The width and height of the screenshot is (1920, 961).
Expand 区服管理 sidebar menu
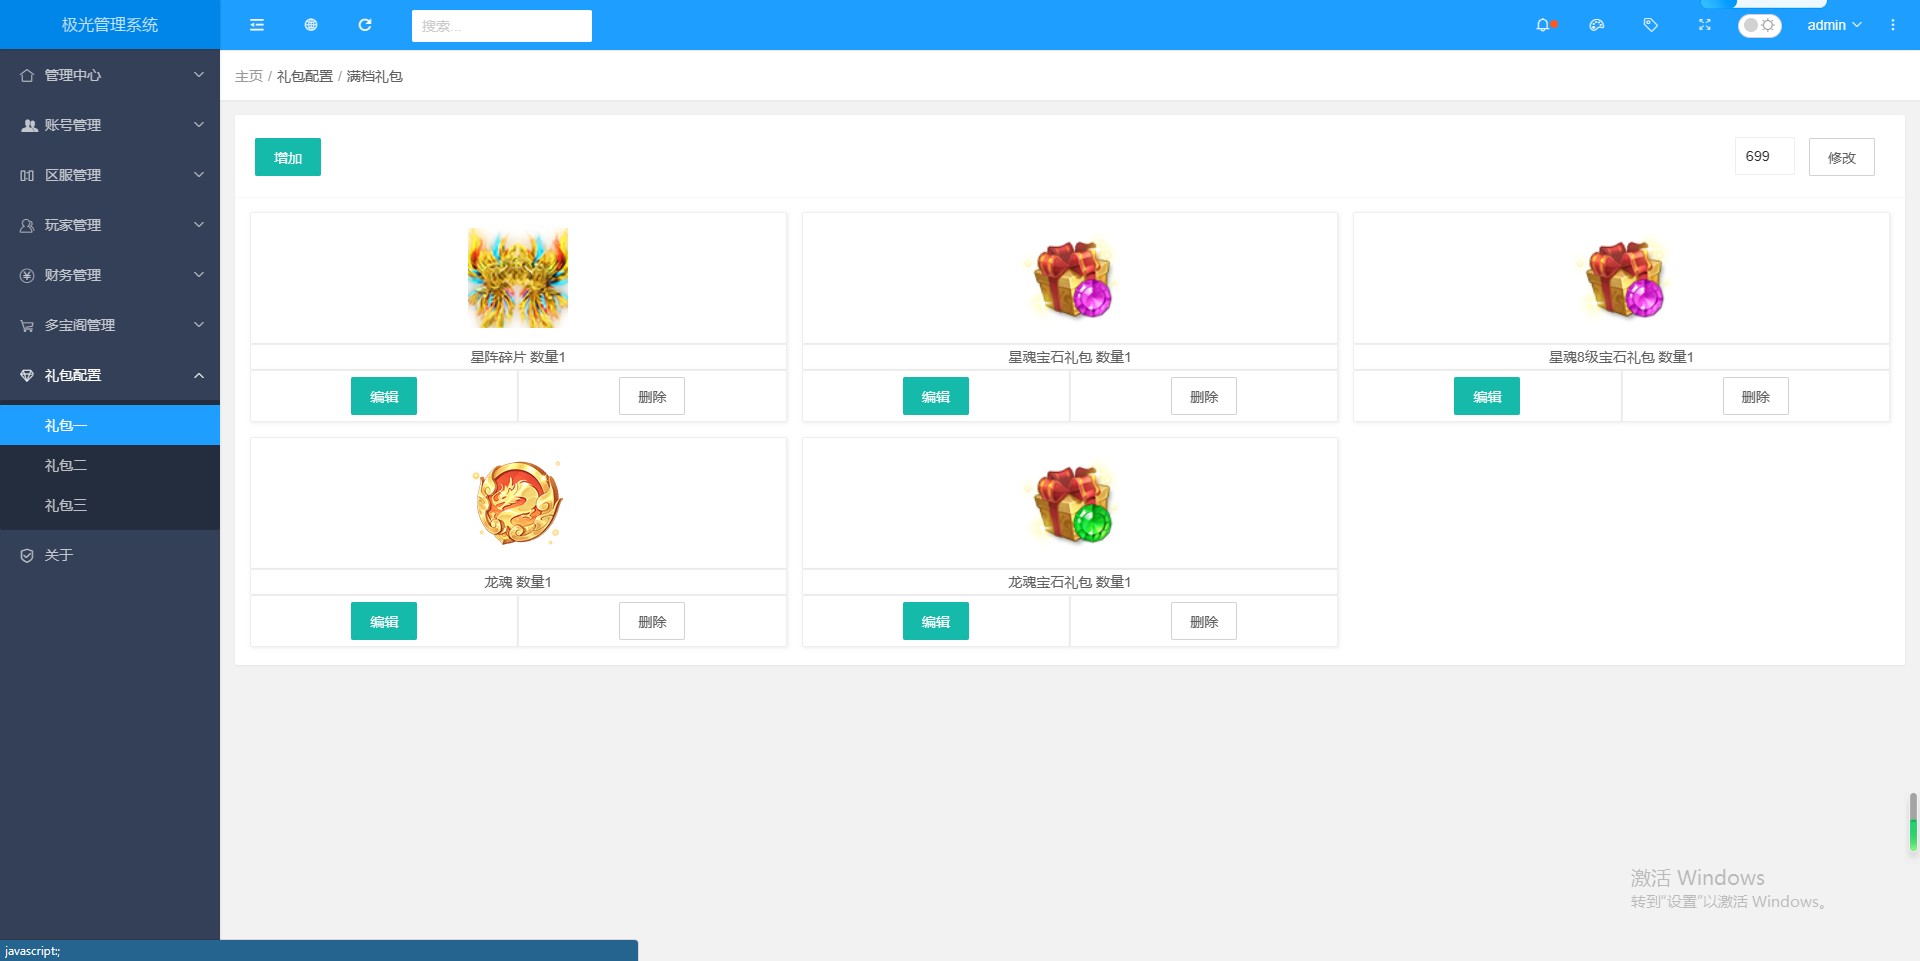pyautogui.click(x=110, y=175)
